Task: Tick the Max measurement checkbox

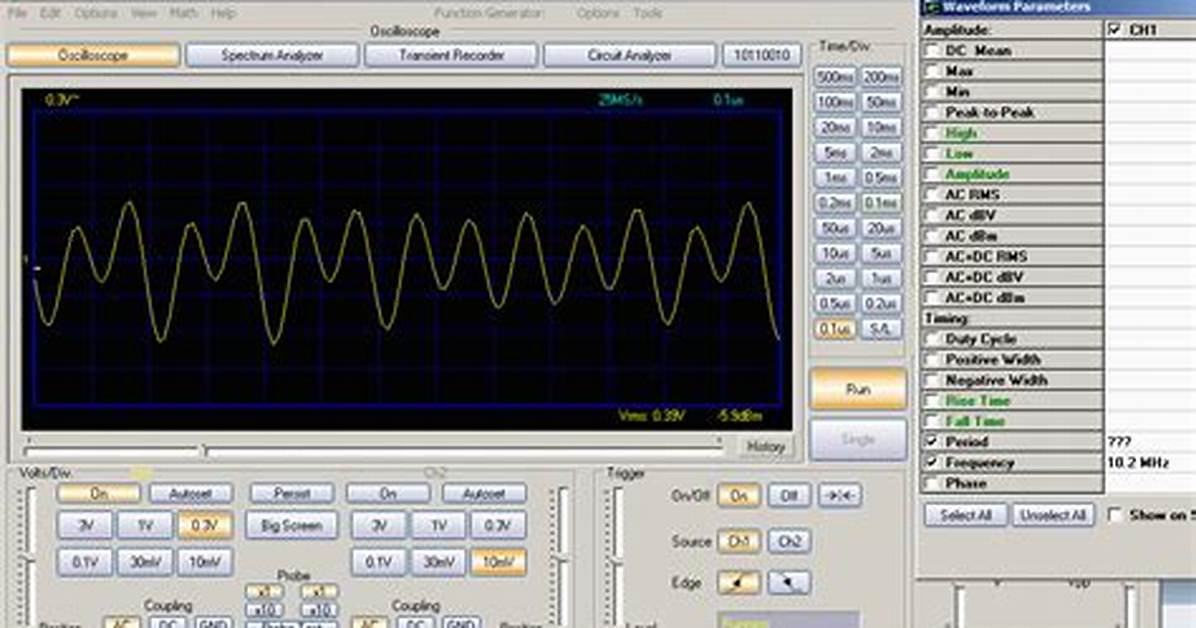Action: [x=933, y=71]
